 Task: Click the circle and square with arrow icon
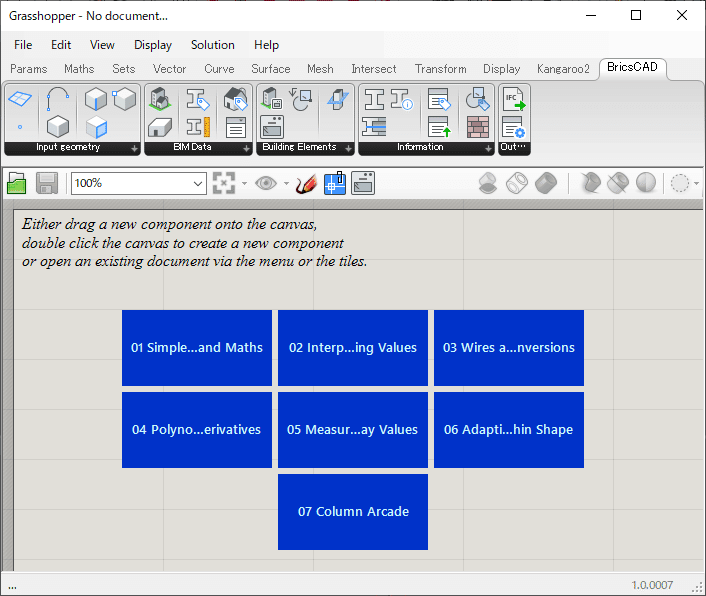coord(300,99)
